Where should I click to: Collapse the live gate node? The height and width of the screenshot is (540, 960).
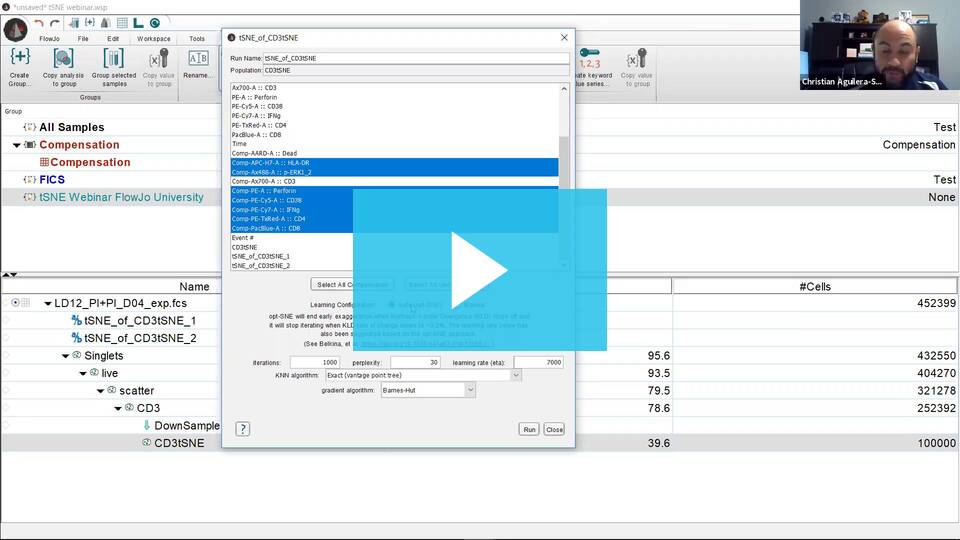(83, 373)
